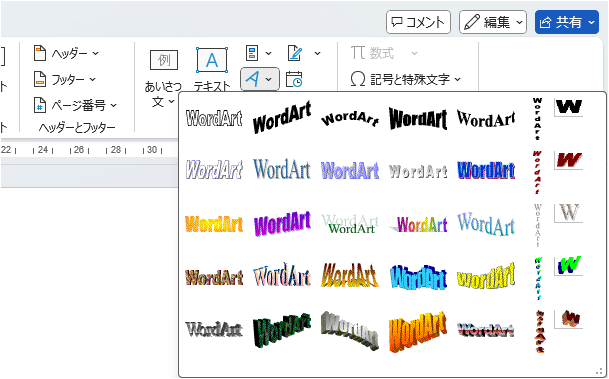Open the signature line dropdown icon
The image size is (609, 379).
tap(304, 53)
